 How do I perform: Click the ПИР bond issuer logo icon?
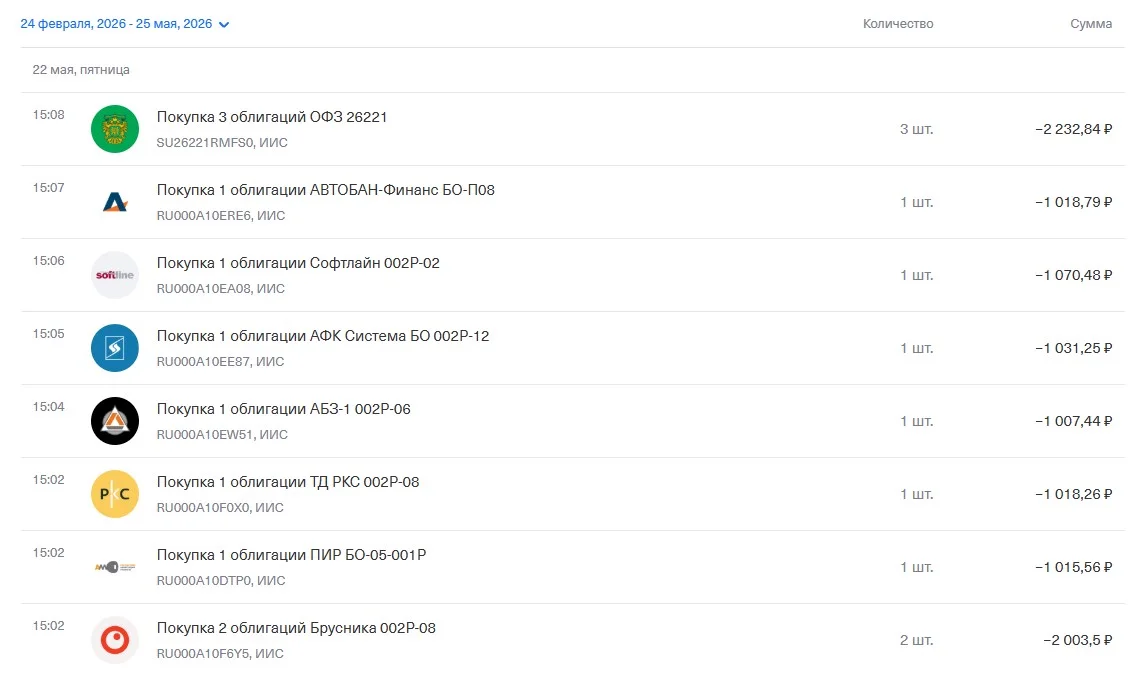[x=115, y=567]
